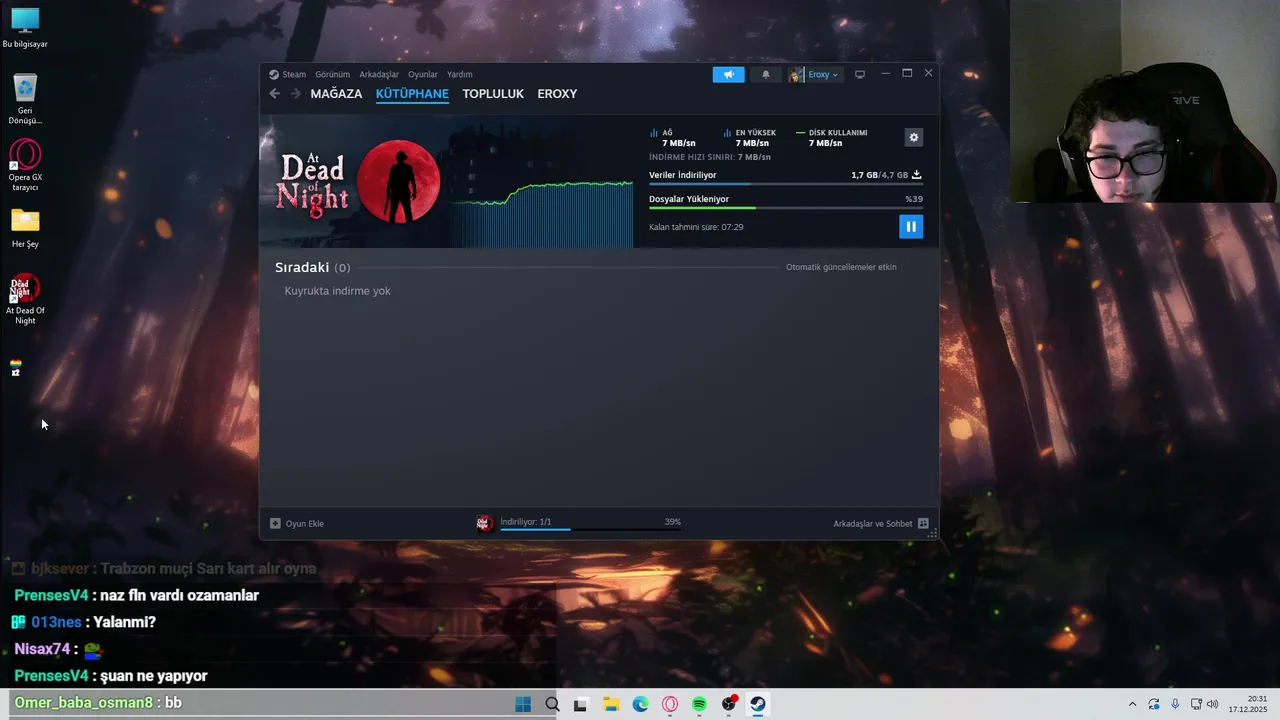Click the Steam window resize grip
The width and height of the screenshot is (1280, 720).
pyautogui.click(x=933, y=534)
